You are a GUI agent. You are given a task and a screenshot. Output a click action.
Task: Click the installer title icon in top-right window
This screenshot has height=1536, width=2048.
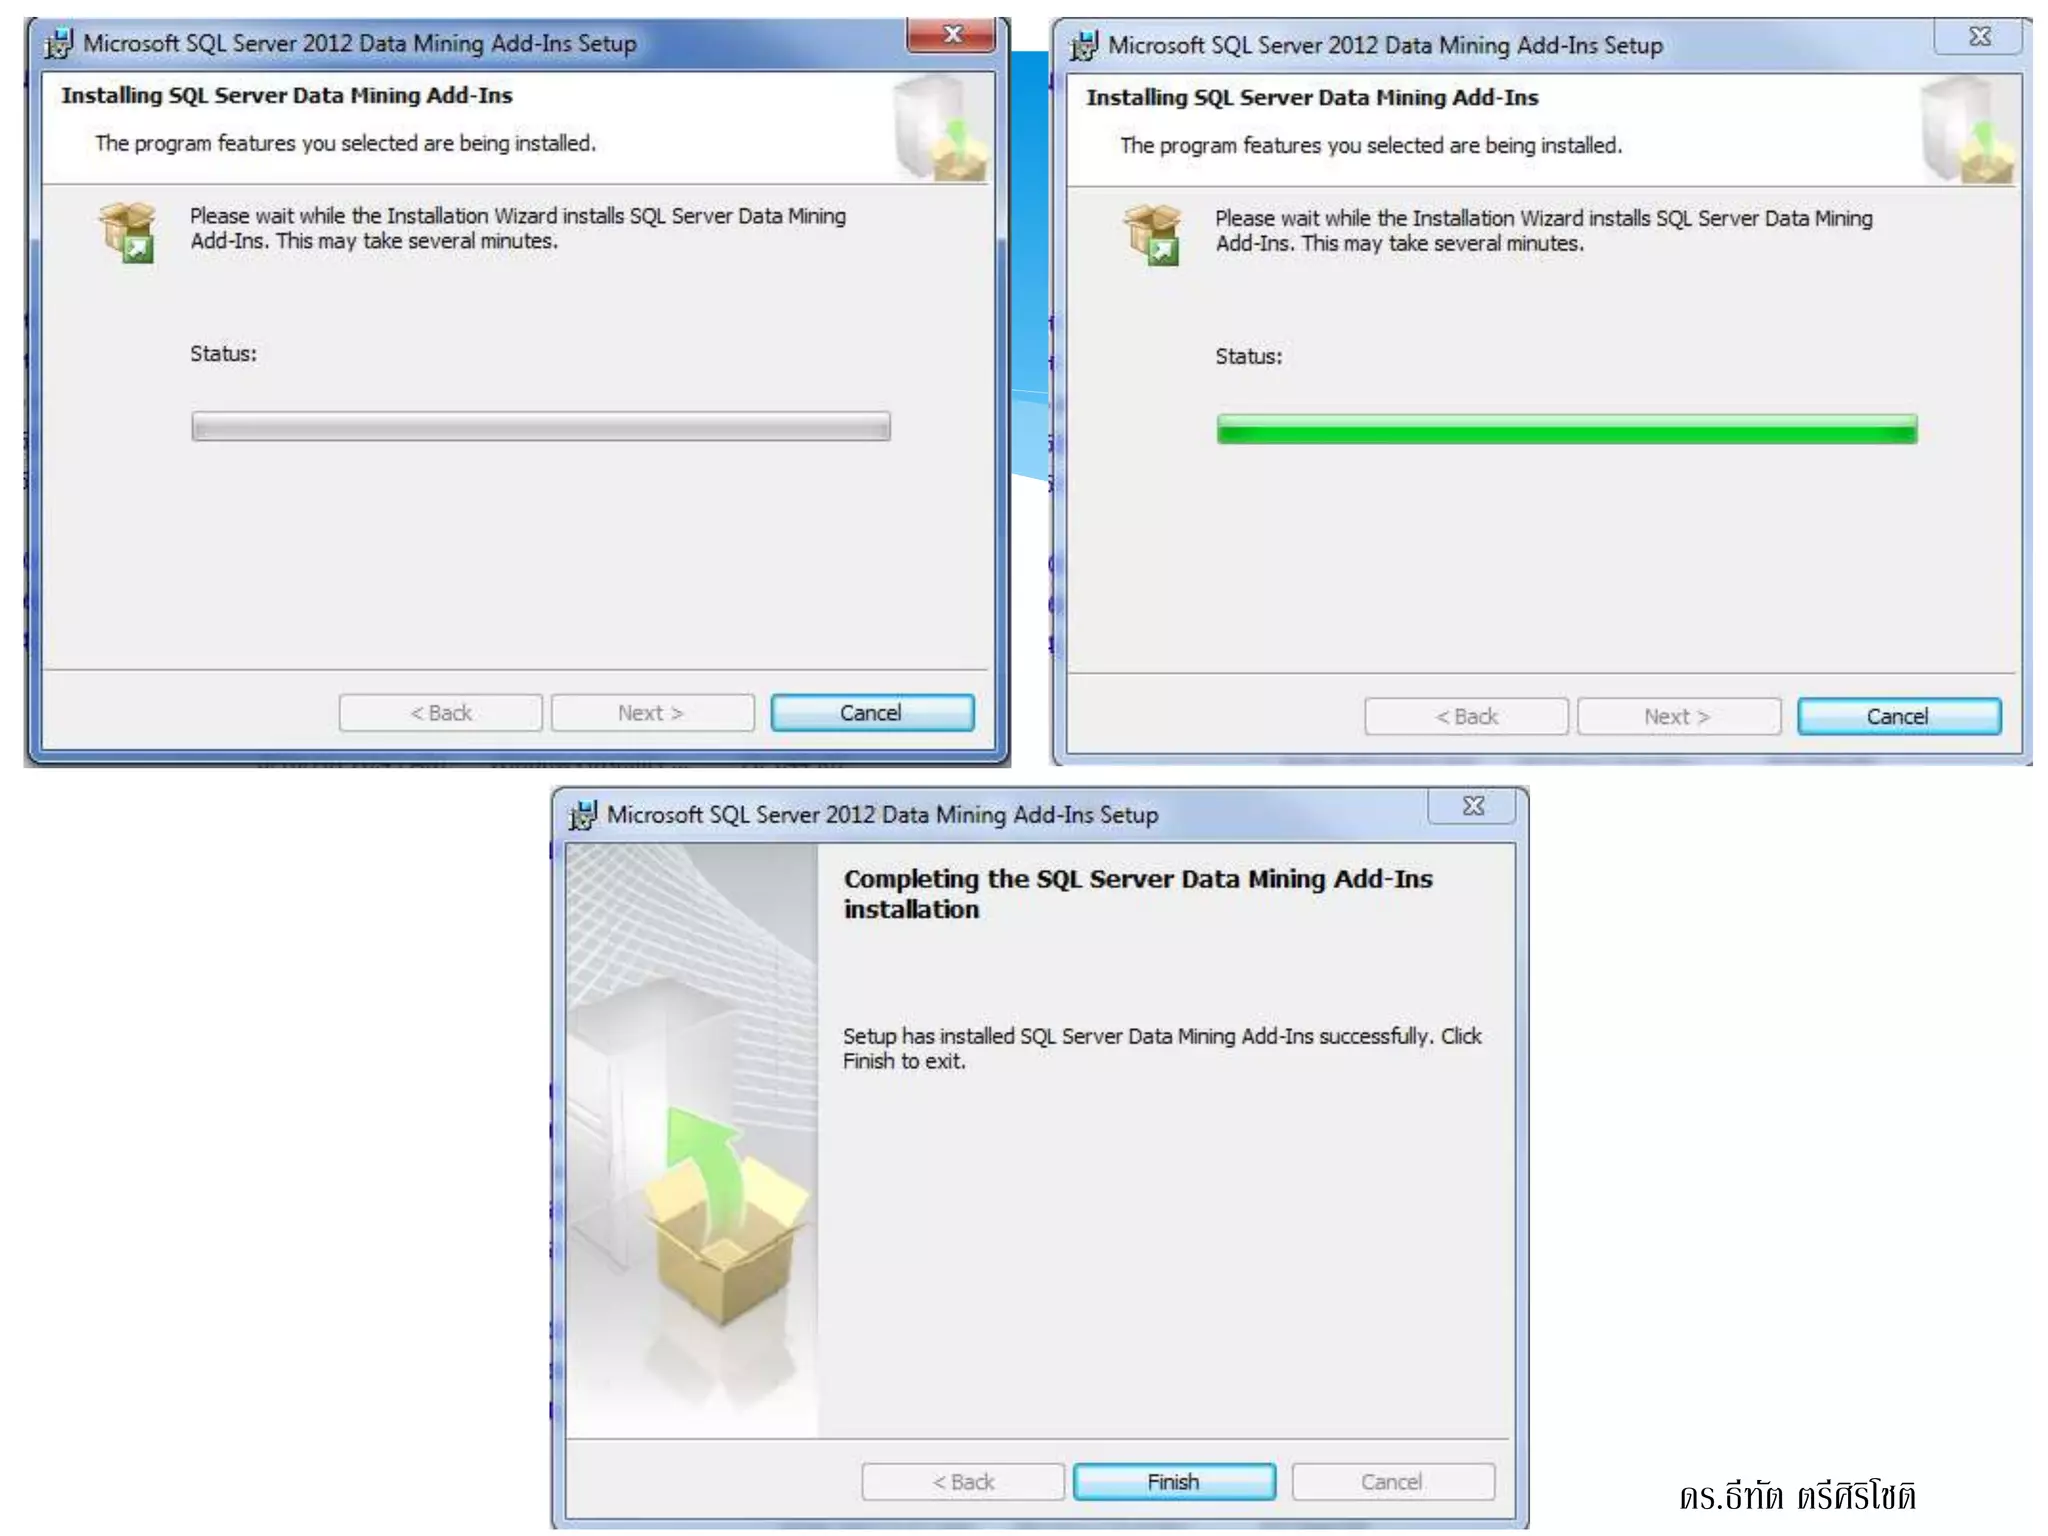tap(1084, 45)
